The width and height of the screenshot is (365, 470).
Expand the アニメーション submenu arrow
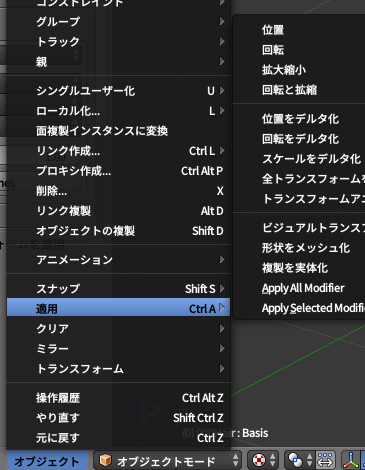[222, 259]
